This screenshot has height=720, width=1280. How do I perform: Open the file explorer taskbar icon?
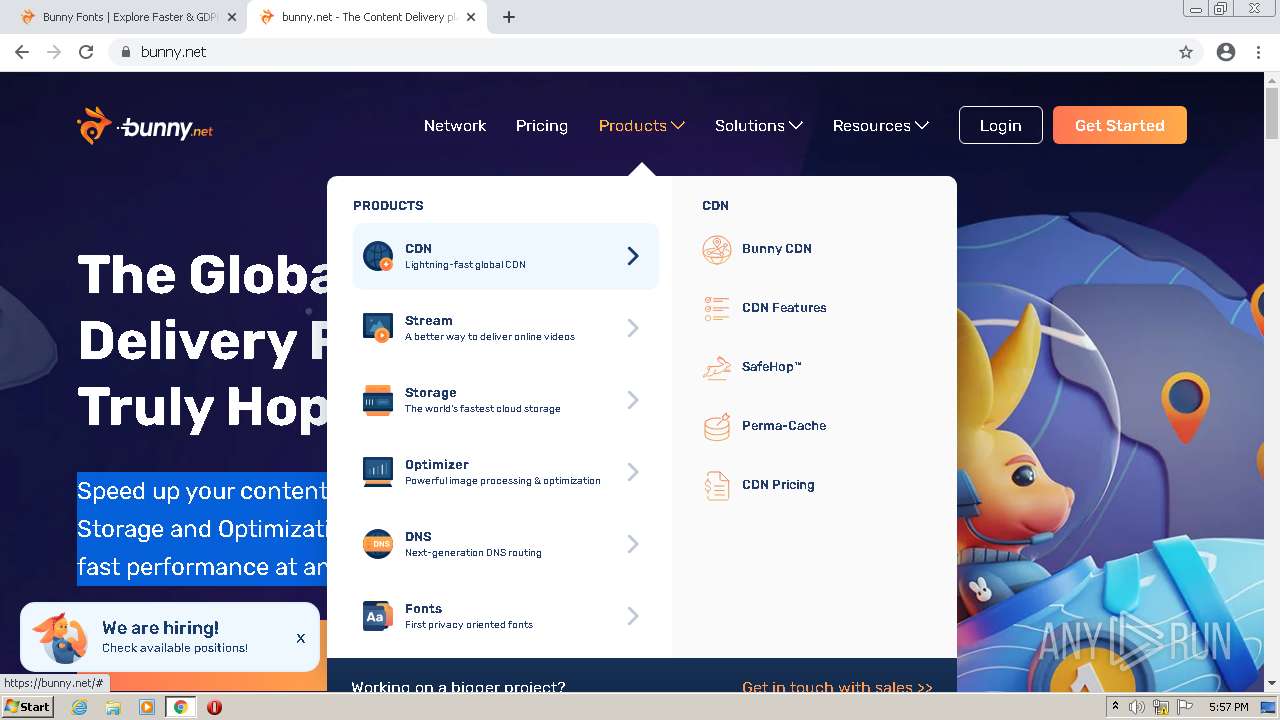click(113, 707)
